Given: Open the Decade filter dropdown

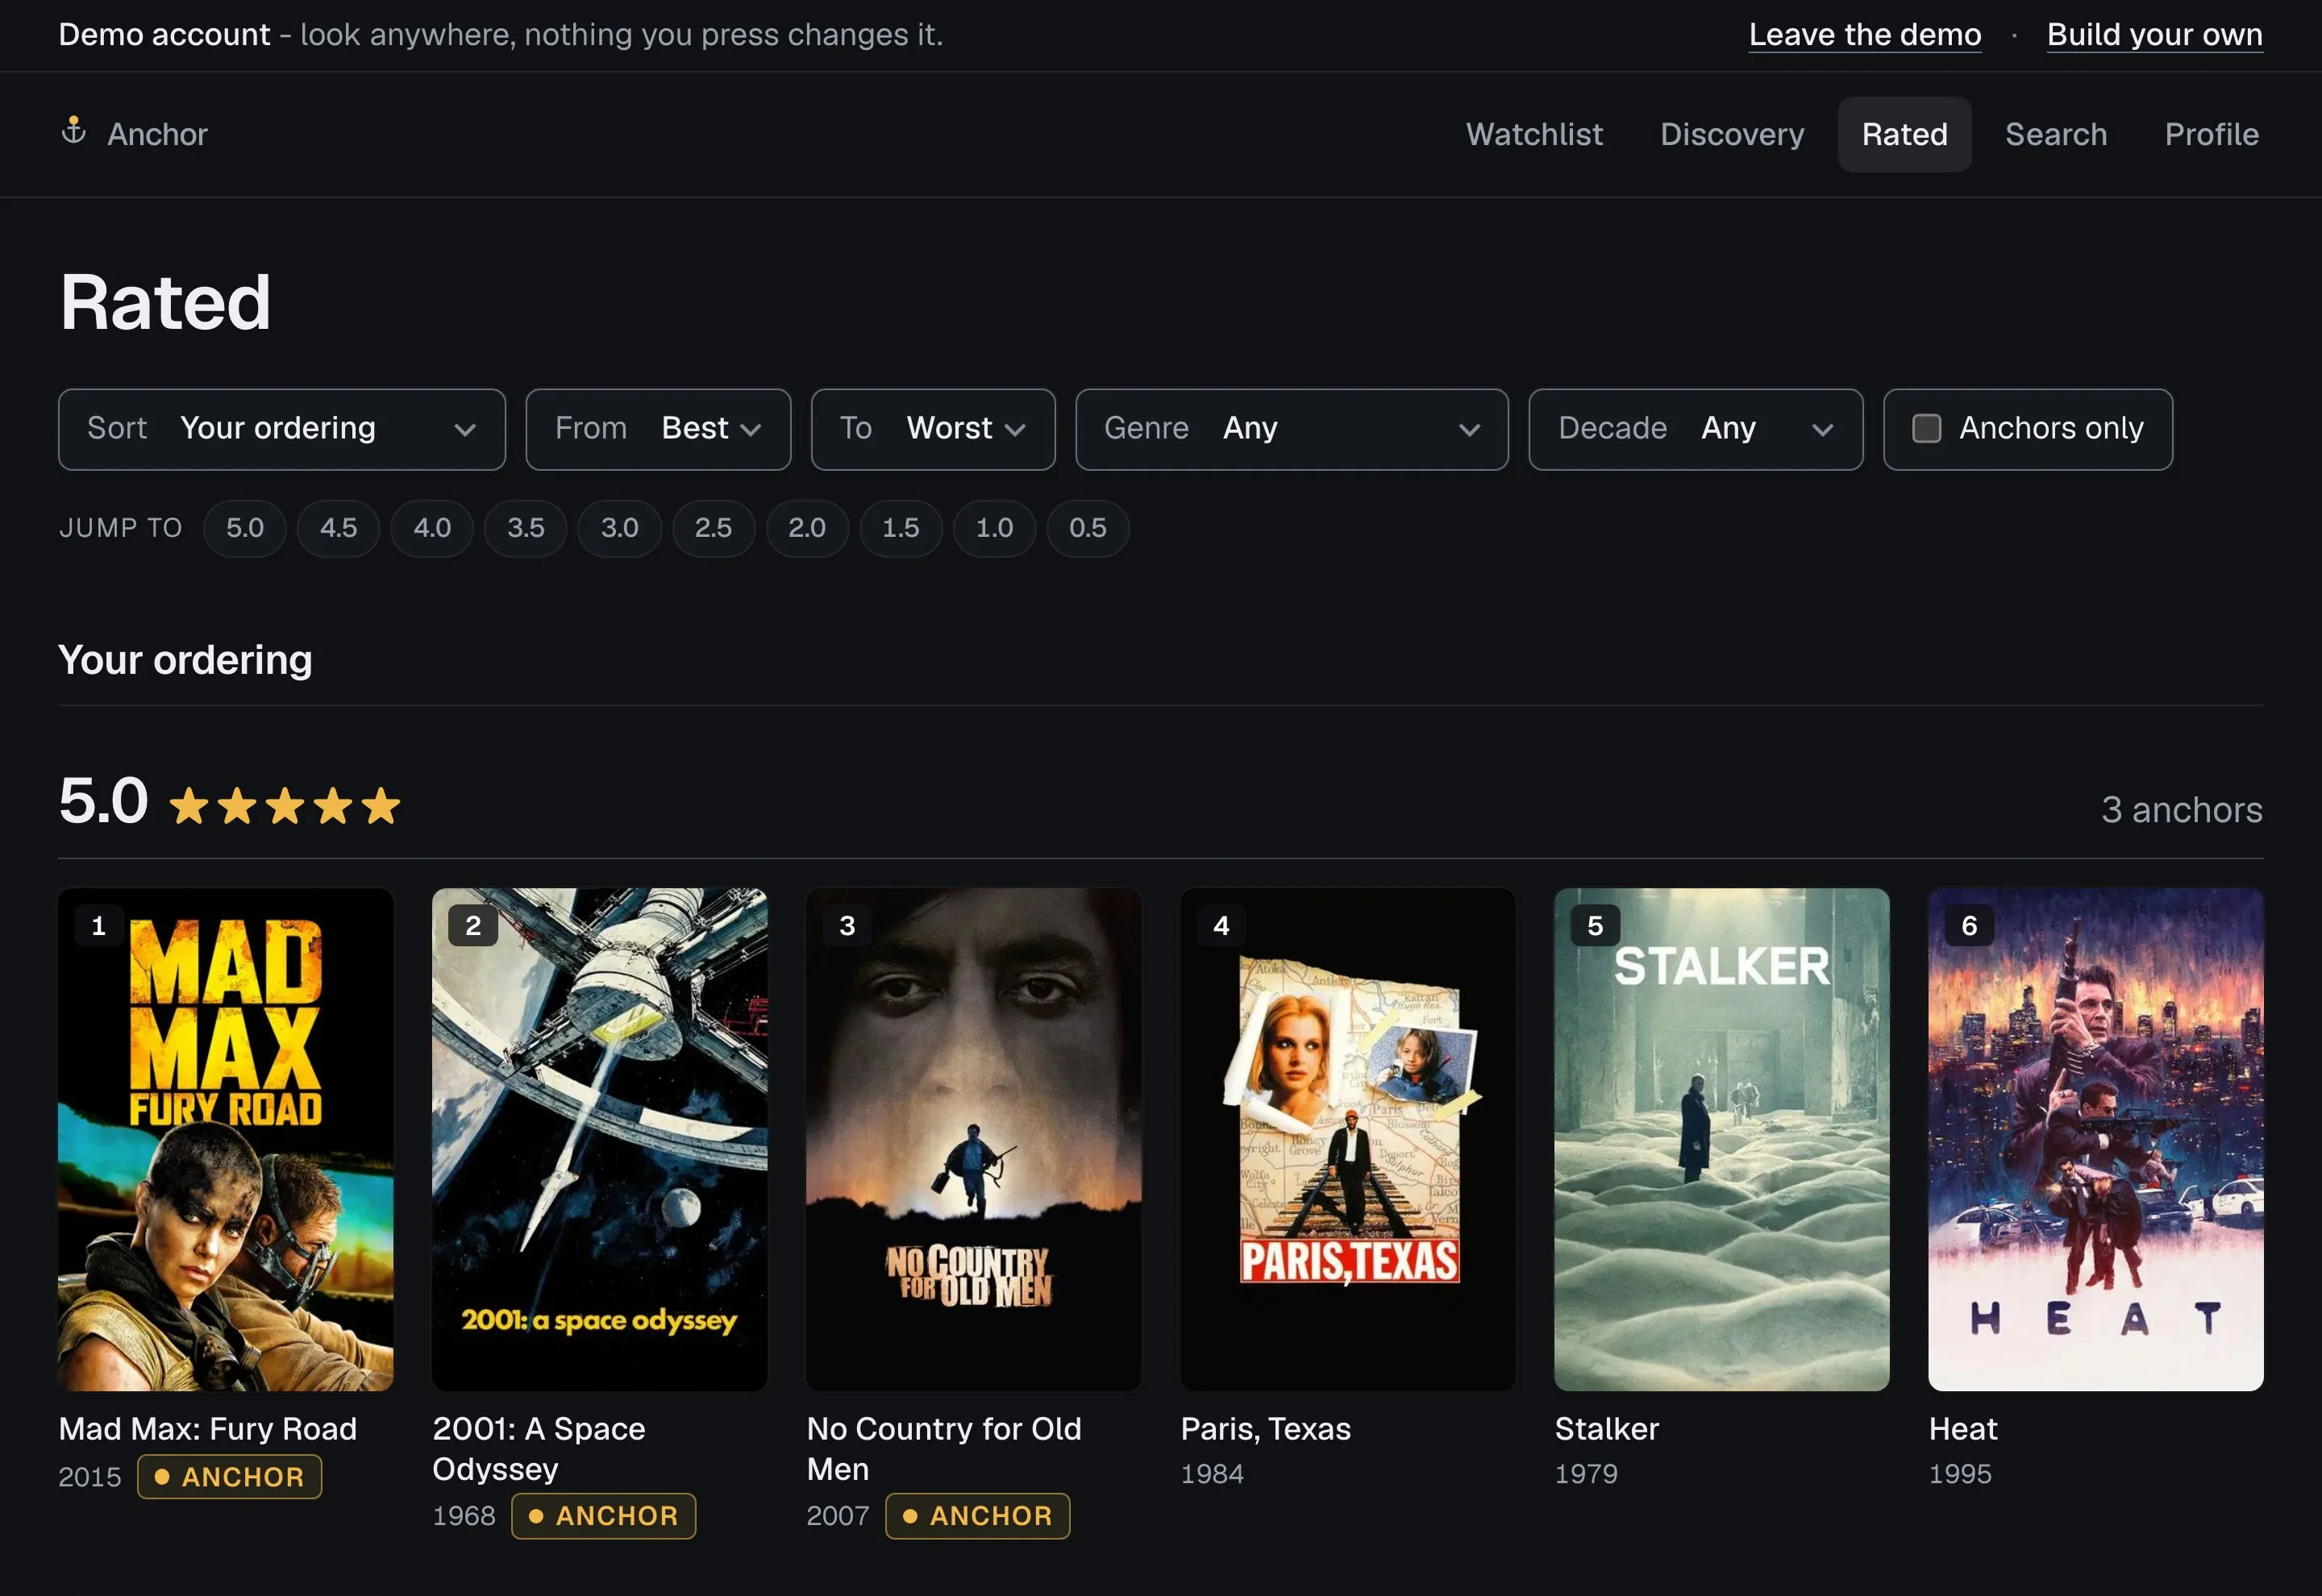Looking at the screenshot, I should 1695,429.
